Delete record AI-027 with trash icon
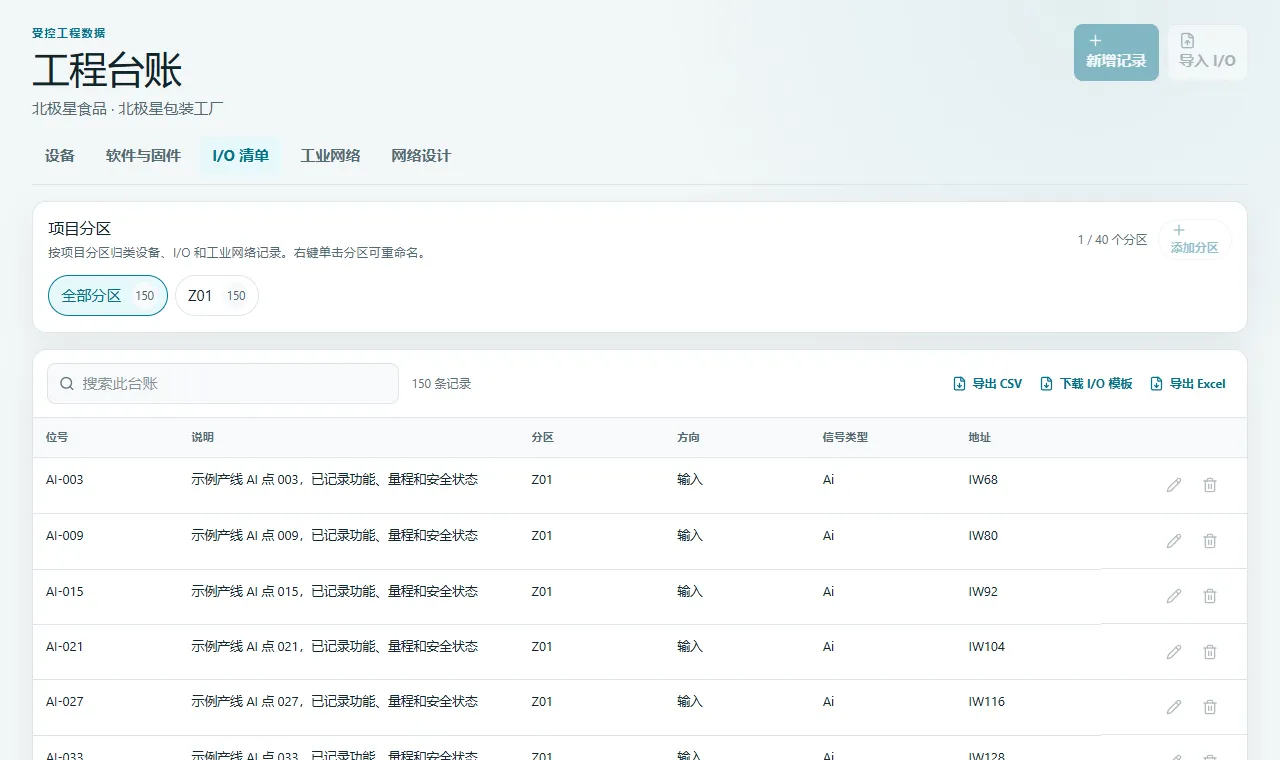Viewport: 1280px width, 760px height. pyautogui.click(x=1210, y=707)
